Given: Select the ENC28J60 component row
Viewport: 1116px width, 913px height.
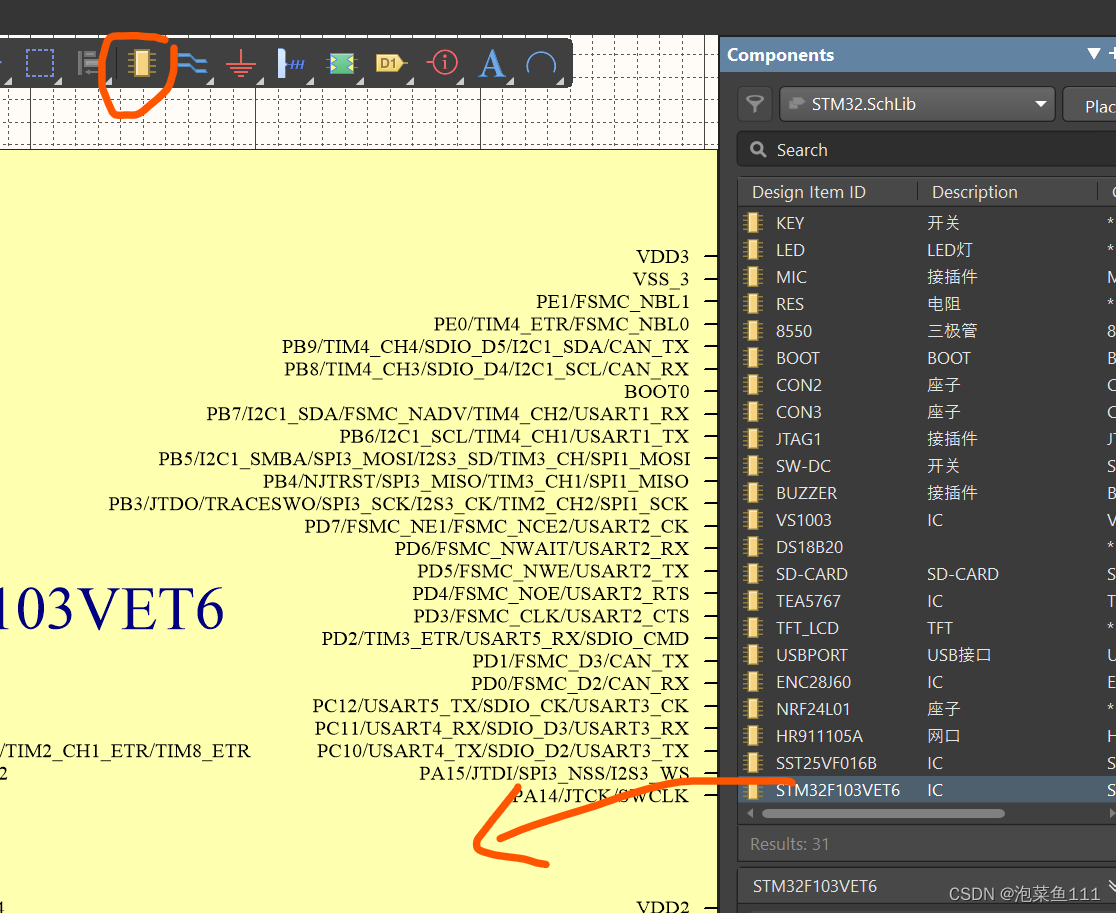Looking at the screenshot, I should (x=927, y=682).
